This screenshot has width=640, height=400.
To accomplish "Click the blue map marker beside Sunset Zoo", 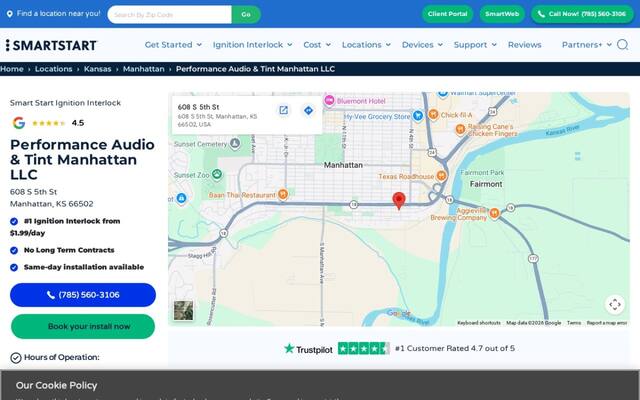I will point(182,199).
